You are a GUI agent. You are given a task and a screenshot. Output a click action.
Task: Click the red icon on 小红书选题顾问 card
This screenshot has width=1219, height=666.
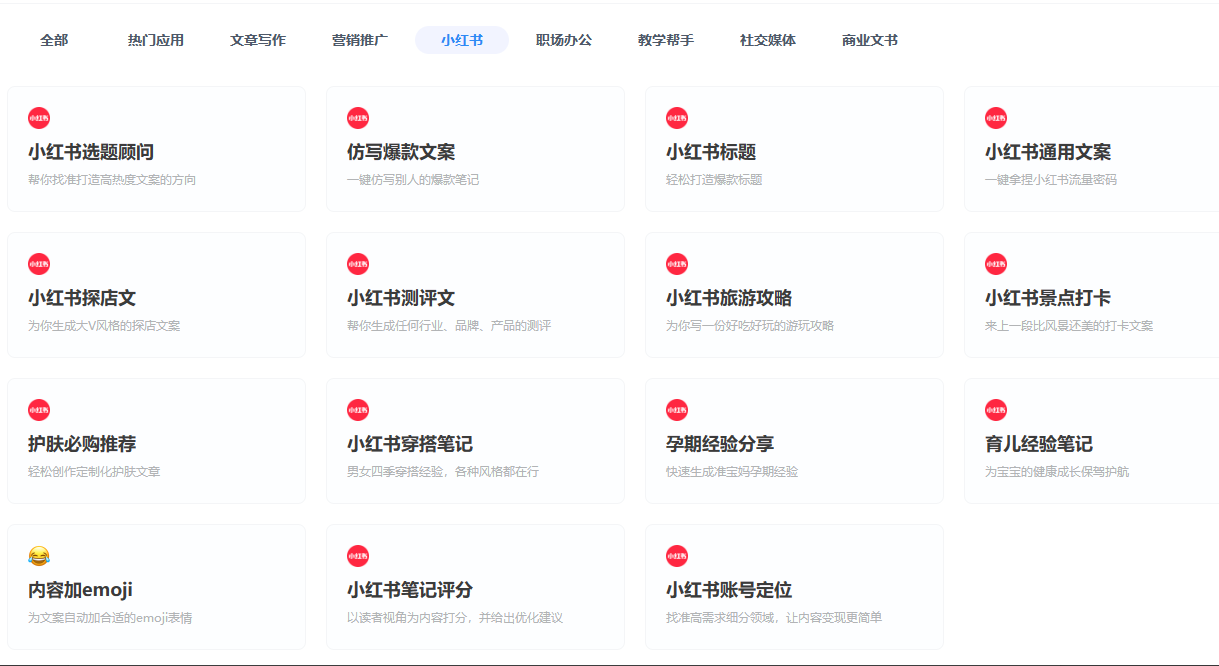[39, 118]
